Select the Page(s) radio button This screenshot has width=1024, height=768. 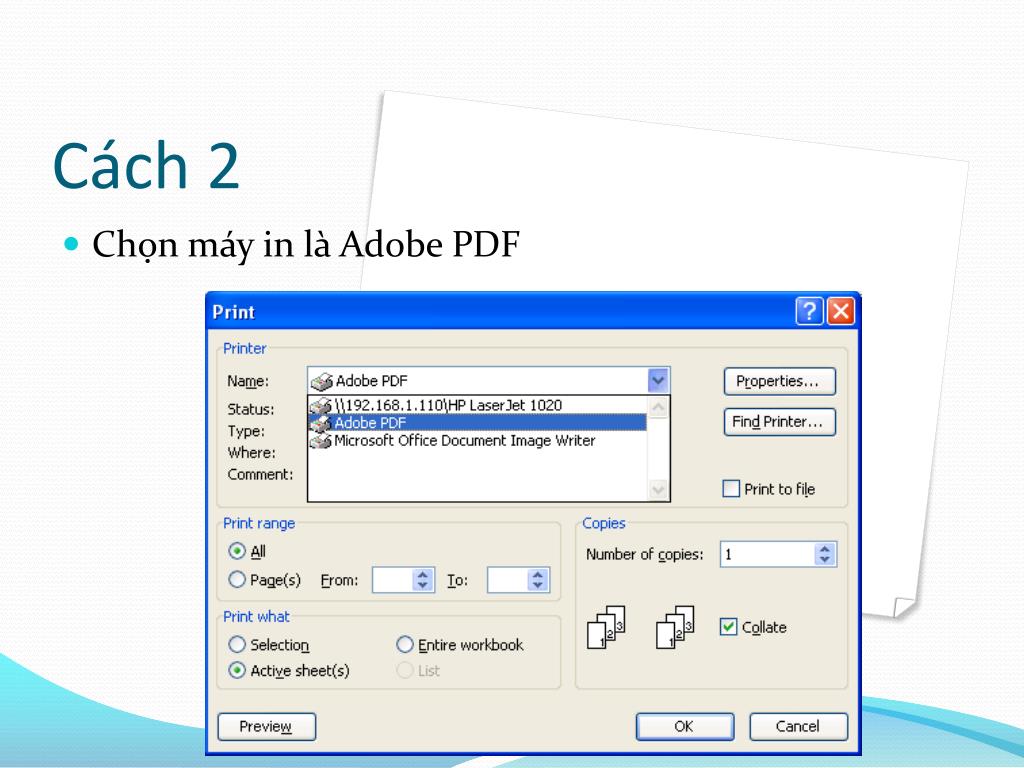(x=237, y=579)
